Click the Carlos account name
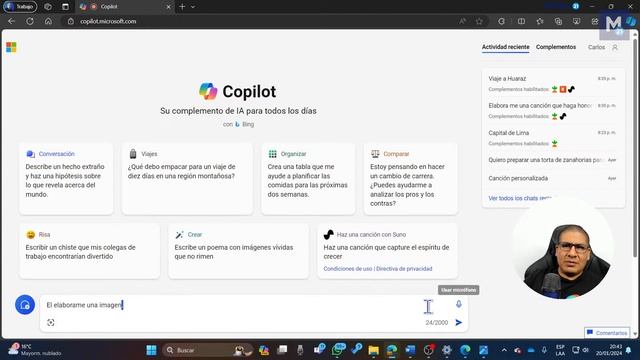This screenshot has height=360, width=640. (596, 47)
